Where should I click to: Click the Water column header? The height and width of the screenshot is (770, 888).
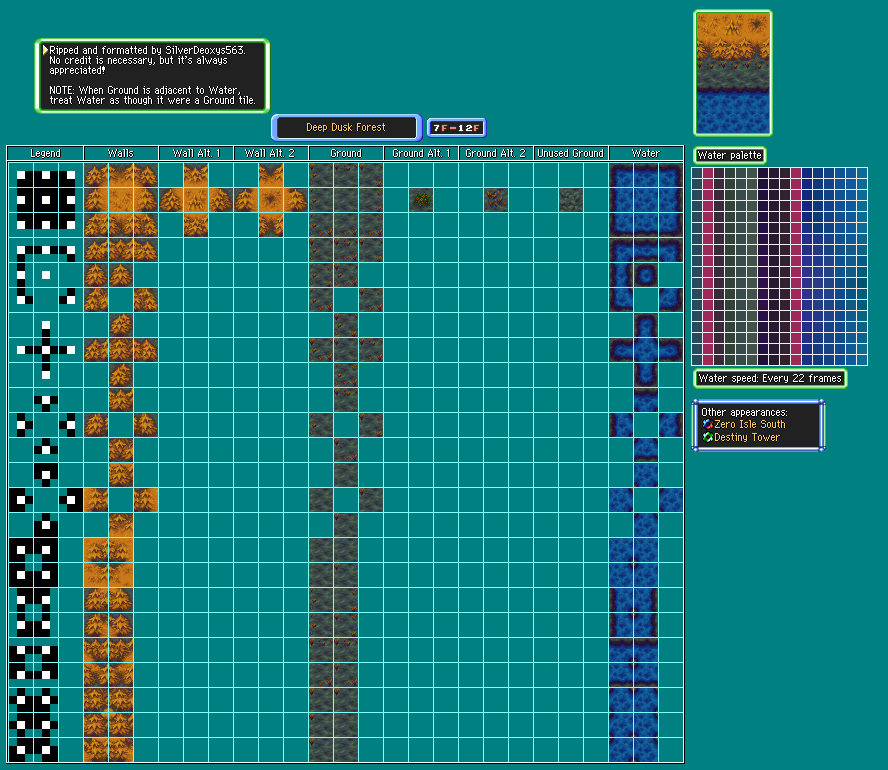pyautogui.click(x=646, y=153)
